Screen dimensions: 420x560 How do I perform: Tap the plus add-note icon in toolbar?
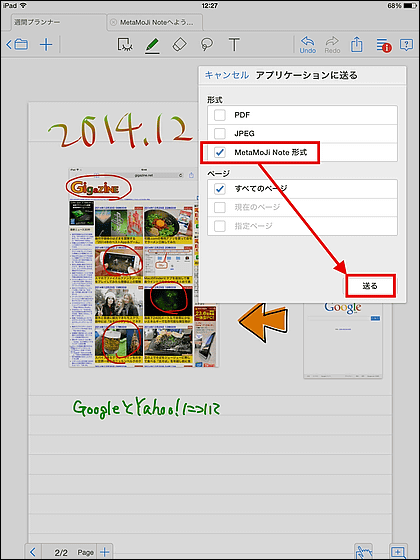point(46,45)
